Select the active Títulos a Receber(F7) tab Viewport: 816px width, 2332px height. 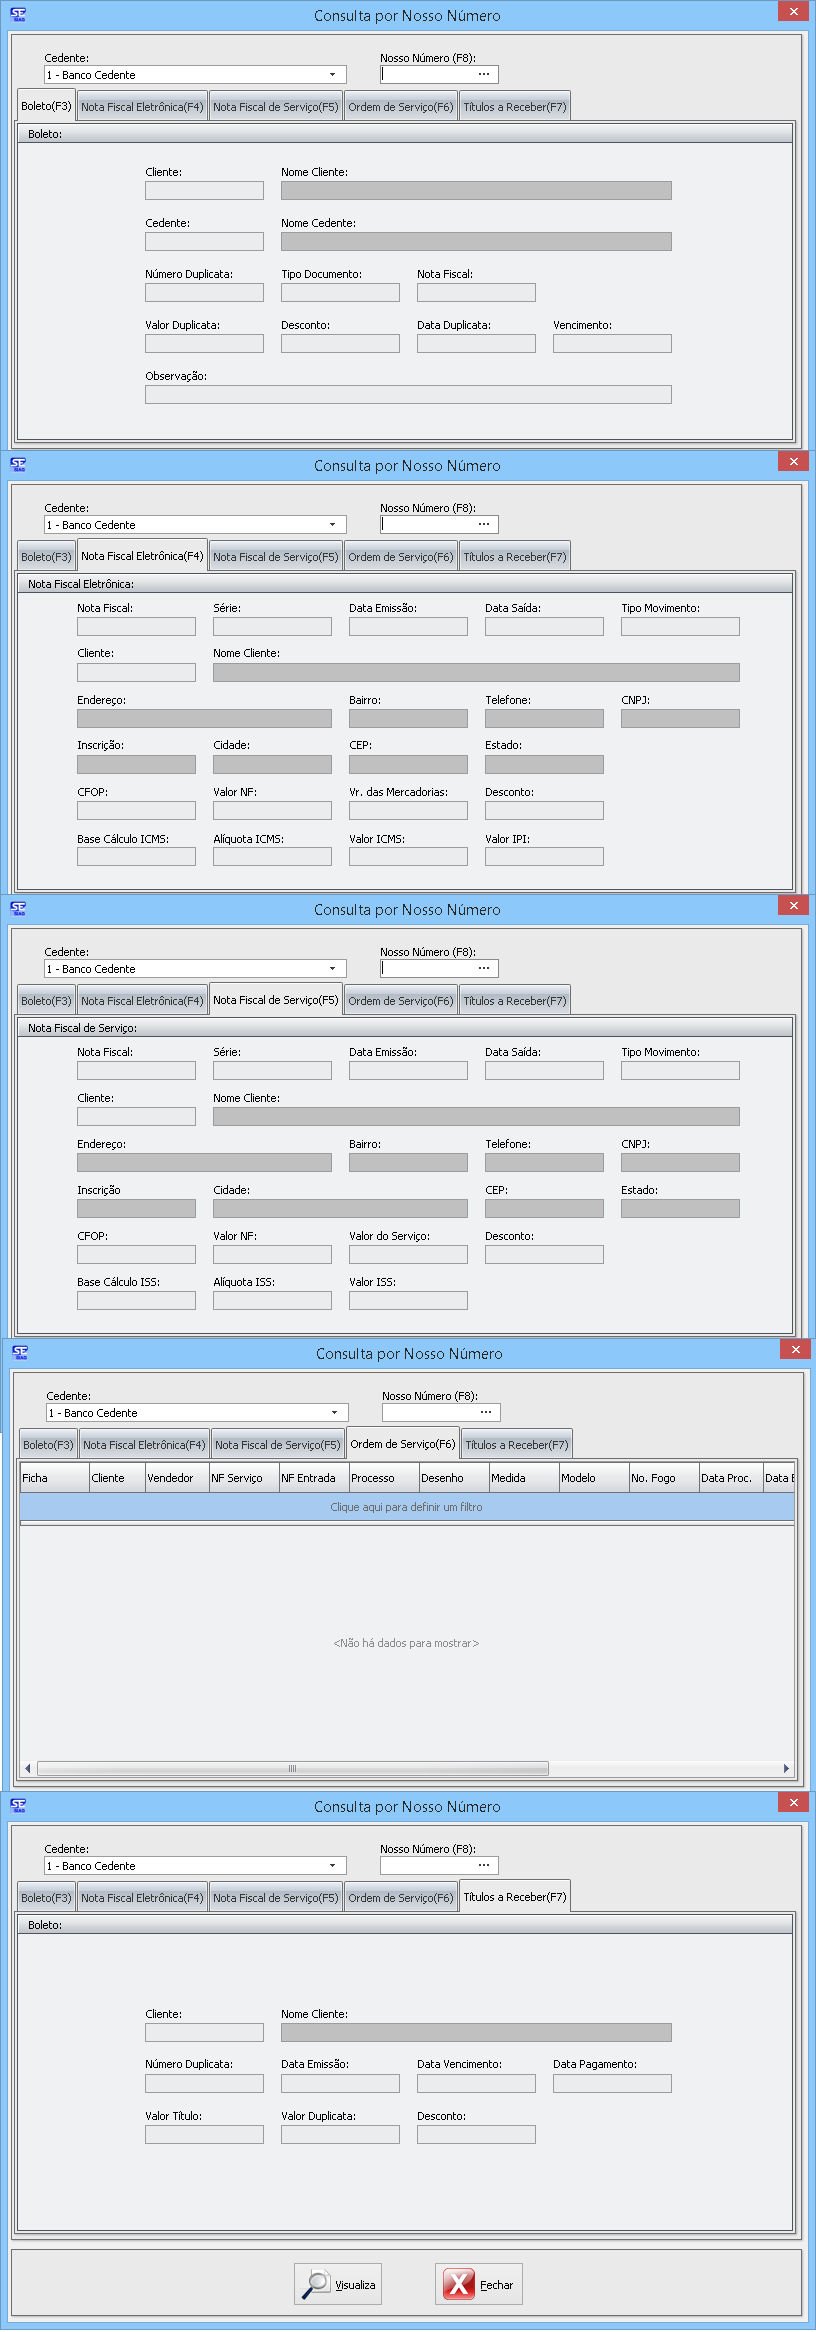click(x=514, y=1897)
